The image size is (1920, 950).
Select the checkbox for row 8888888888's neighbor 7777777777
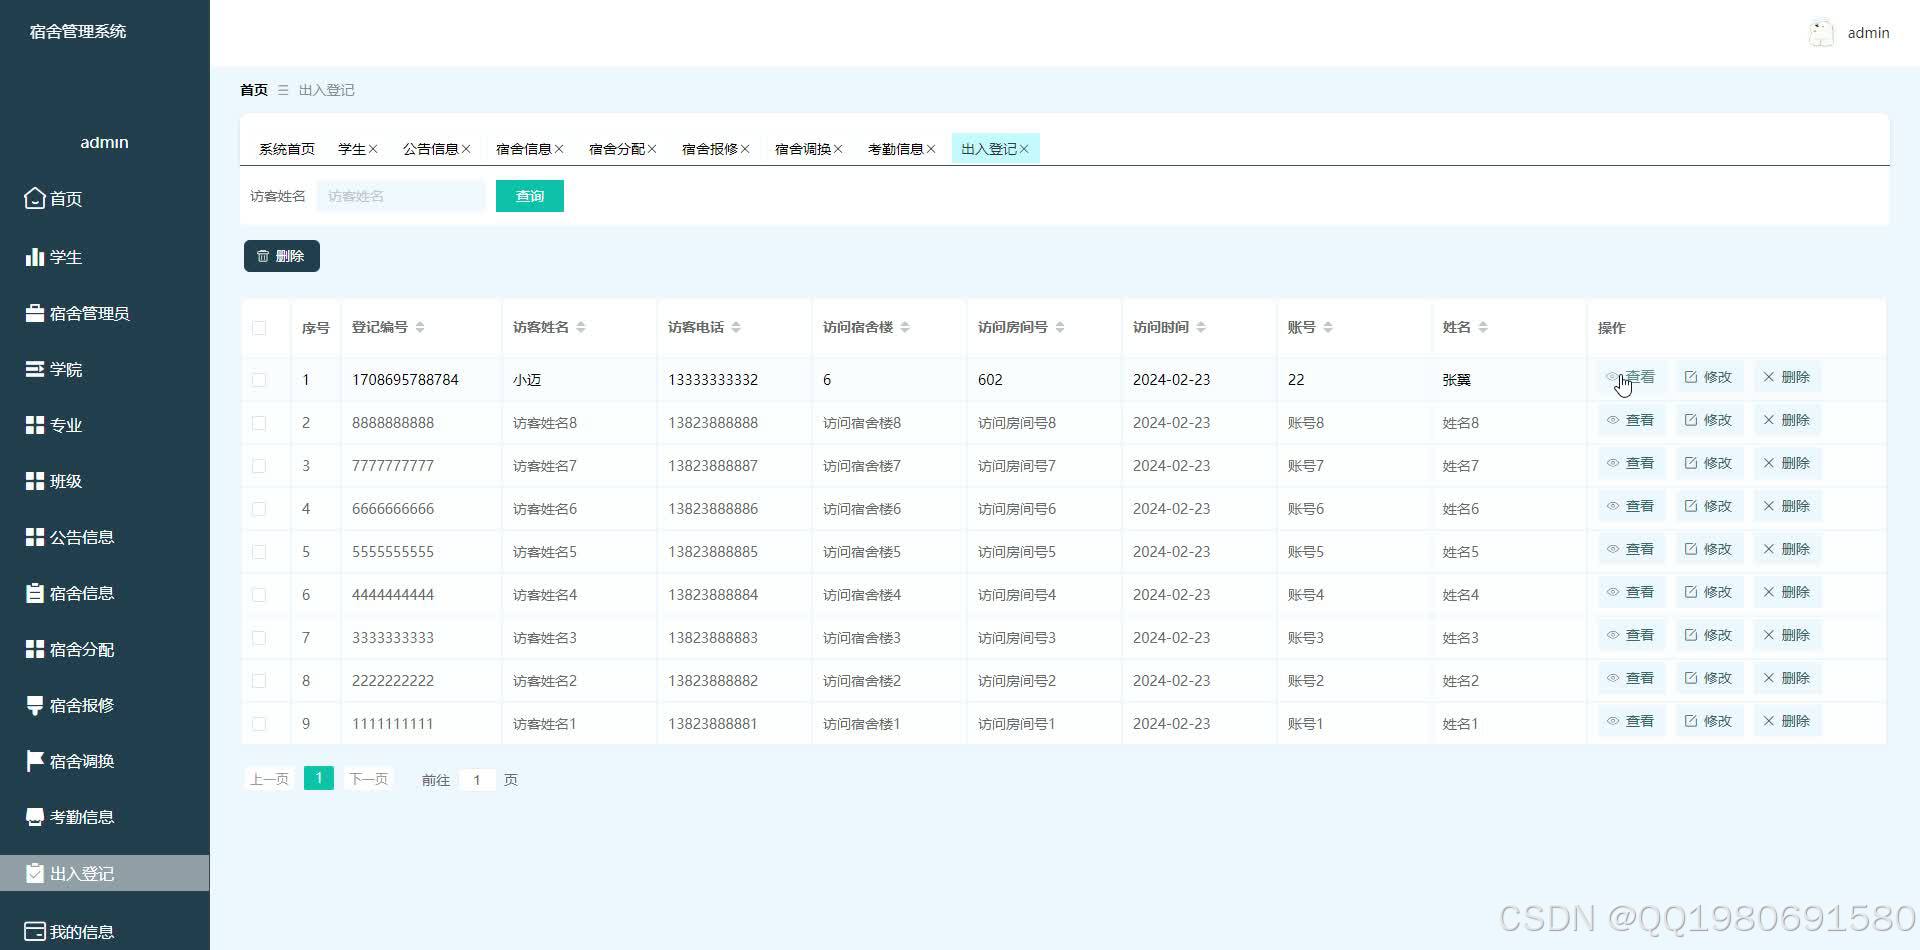(x=259, y=466)
